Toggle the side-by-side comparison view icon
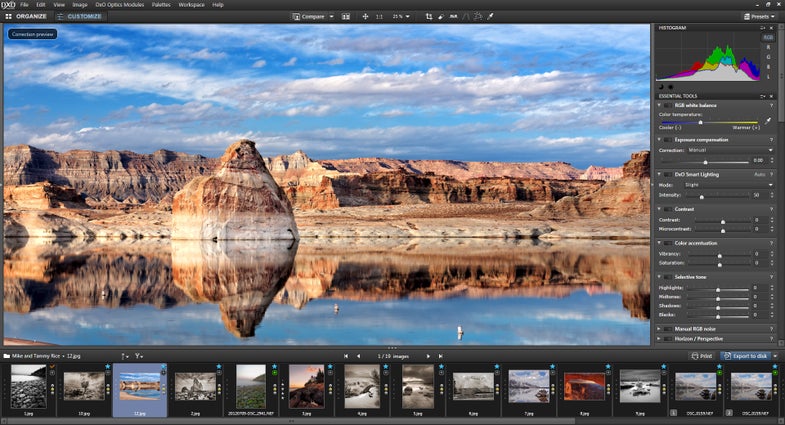This screenshot has width=785, height=425. (346, 16)
